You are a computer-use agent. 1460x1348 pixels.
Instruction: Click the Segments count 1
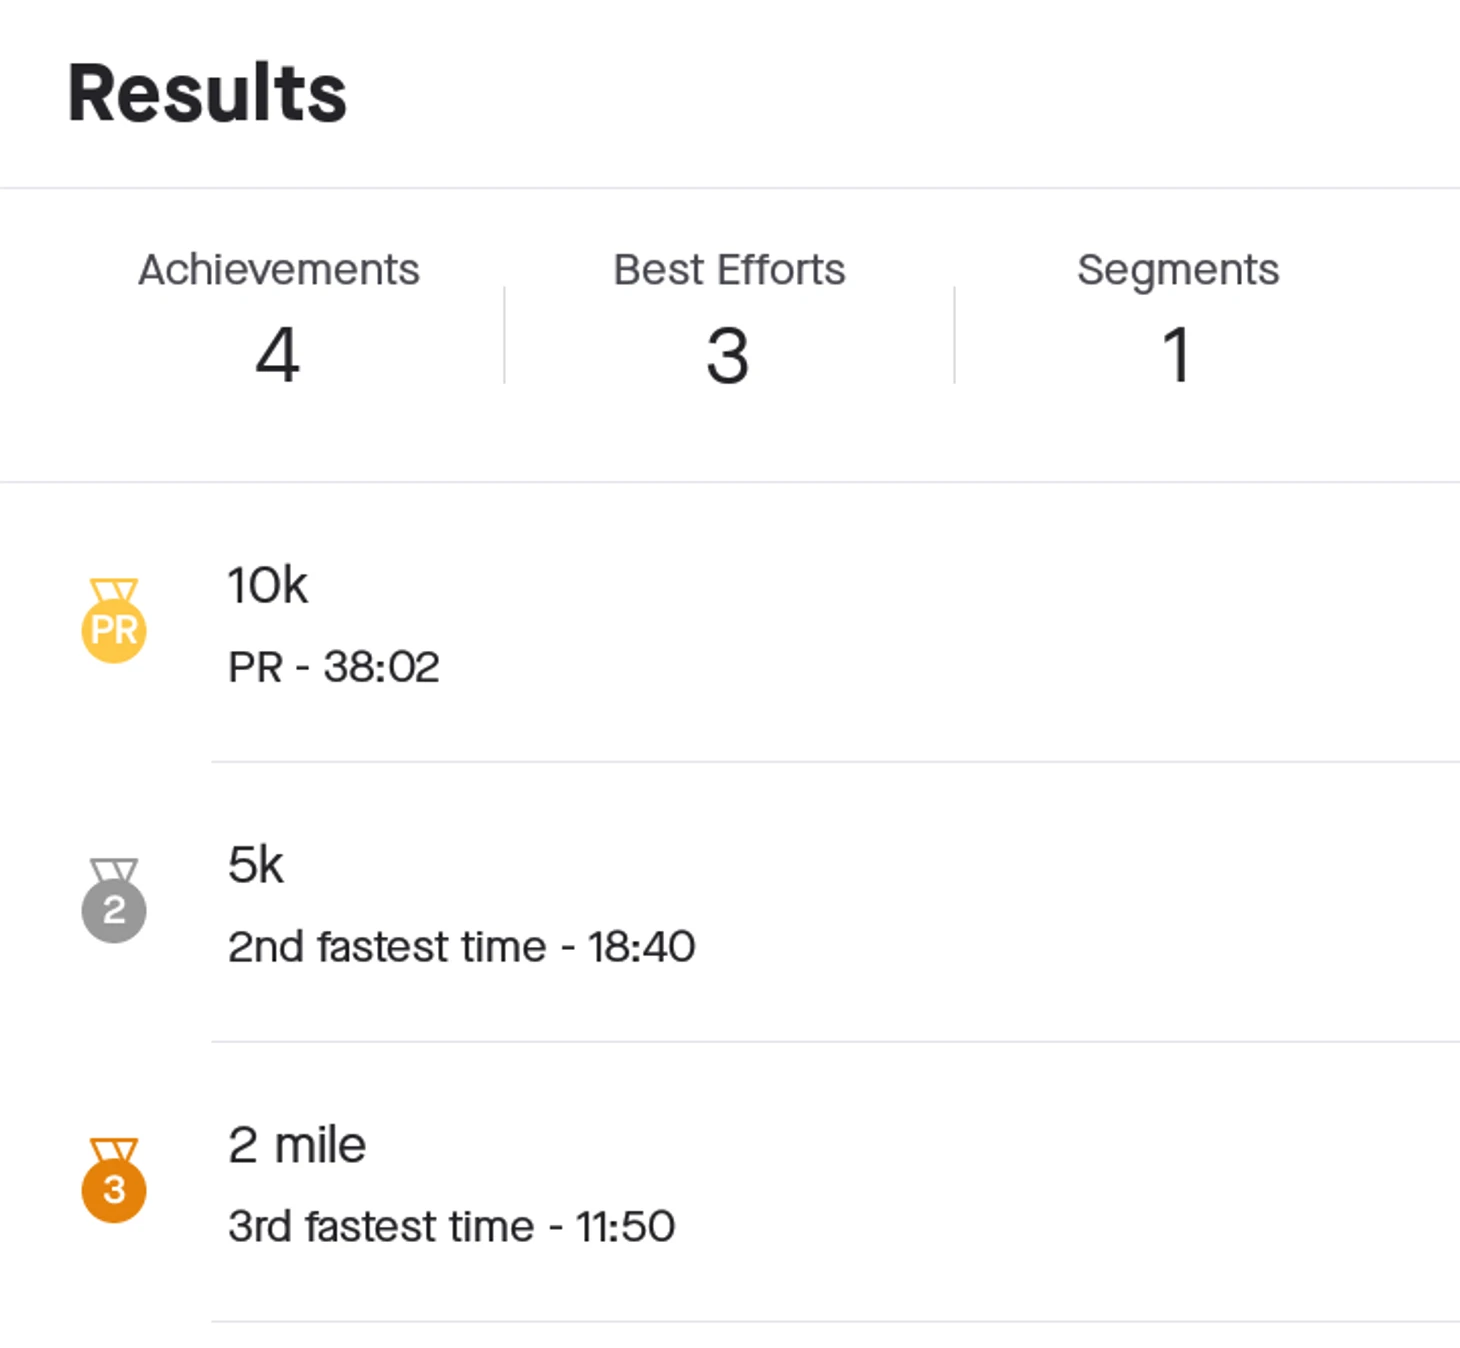(1177, 355)
